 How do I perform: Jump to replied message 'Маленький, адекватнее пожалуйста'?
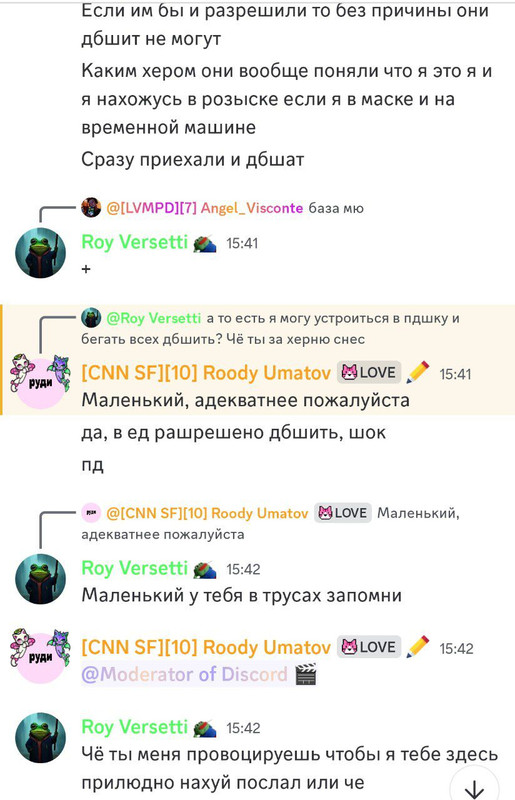pos(270,523)
